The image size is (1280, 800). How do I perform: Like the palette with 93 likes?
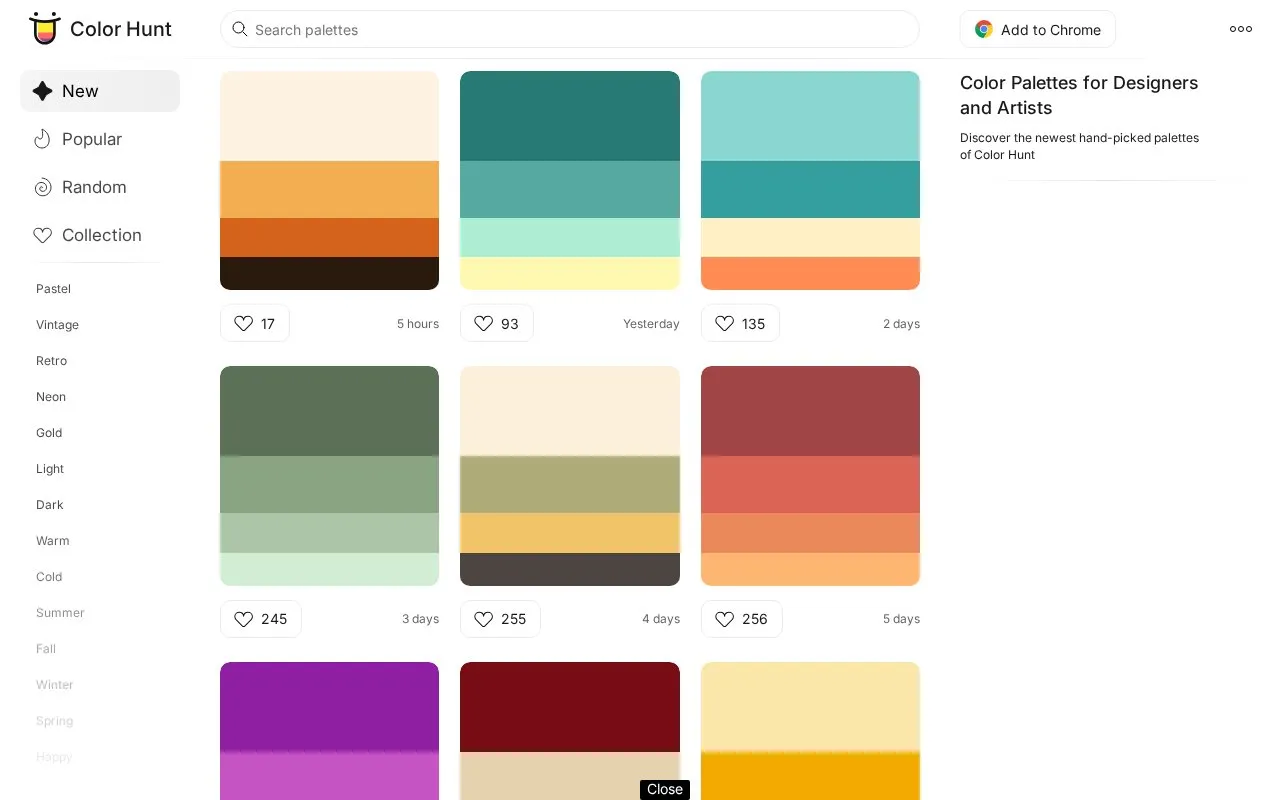497,323
